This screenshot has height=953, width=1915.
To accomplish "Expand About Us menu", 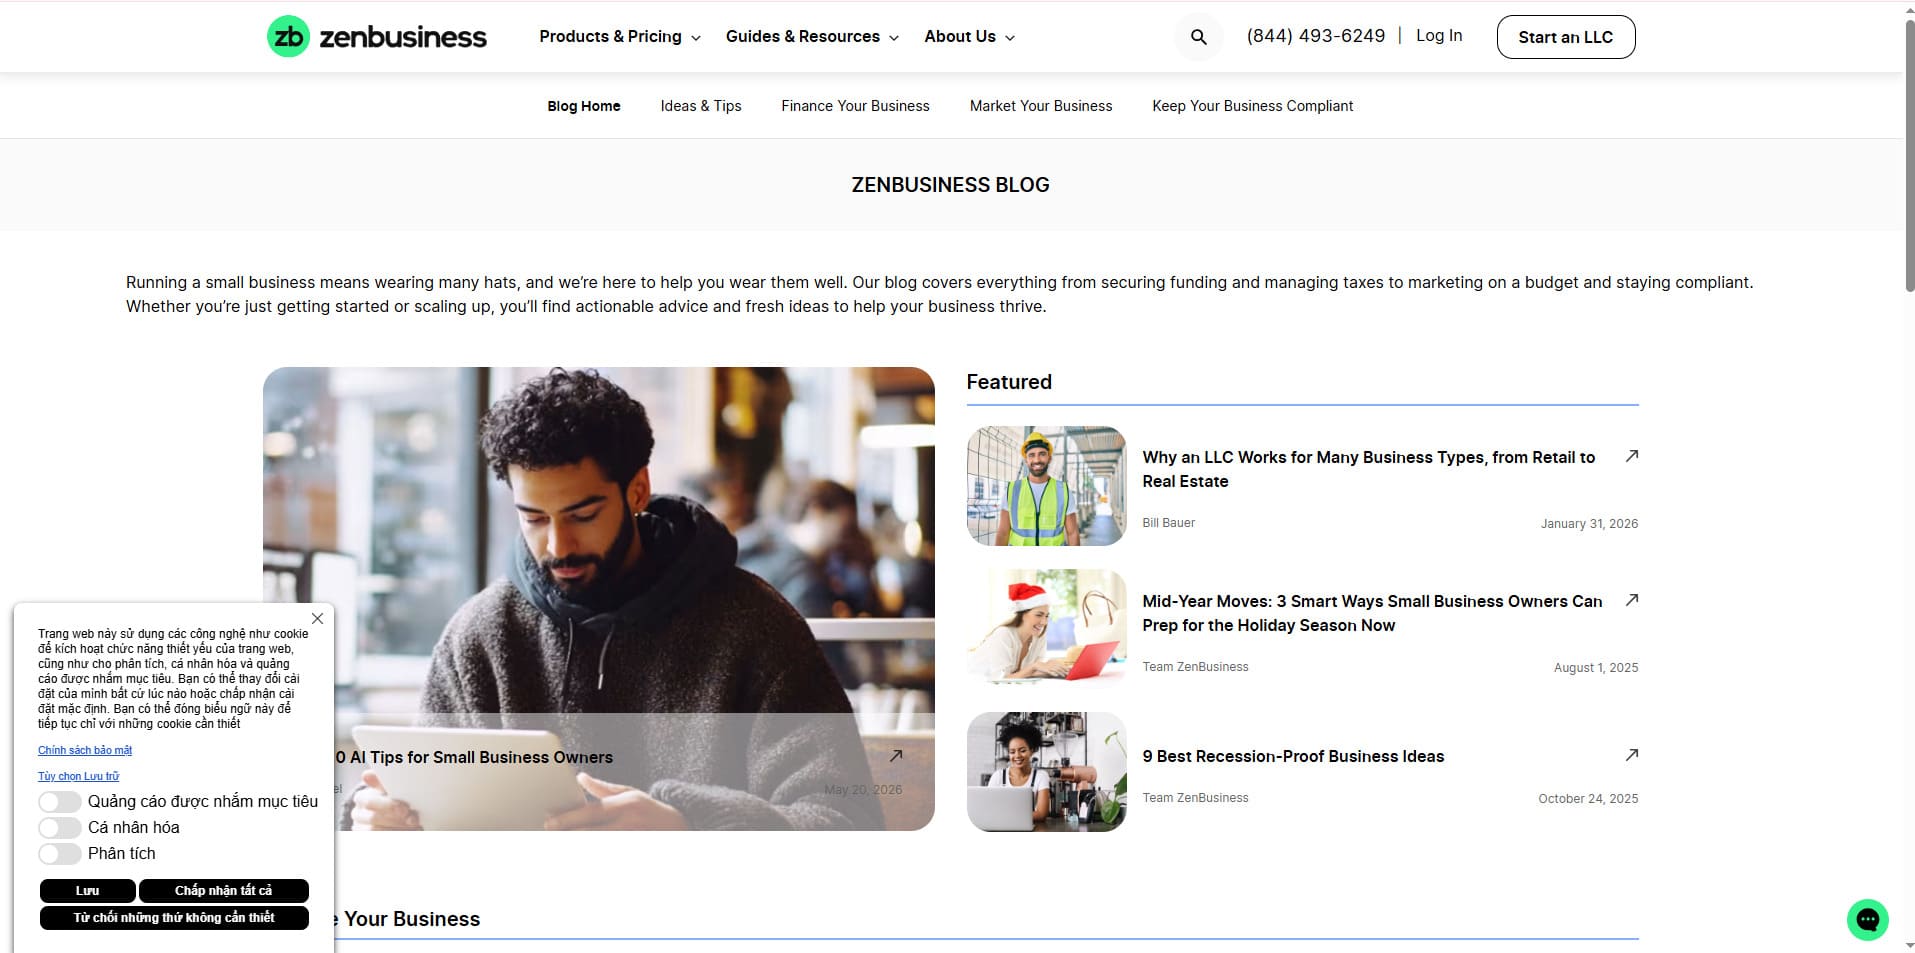I will pyautogui.click(x=969, y=37).
